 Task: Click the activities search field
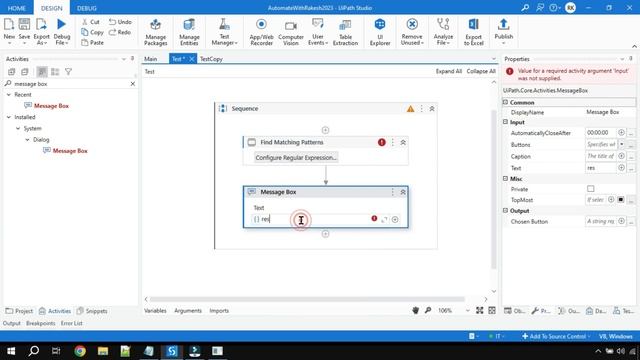click(x=69, y=84)
